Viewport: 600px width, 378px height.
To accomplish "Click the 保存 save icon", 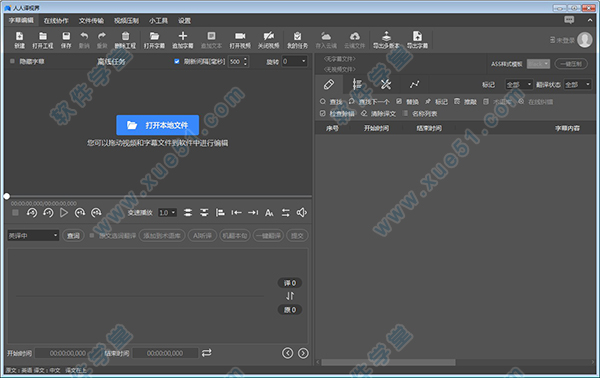I will coord(66,37).
